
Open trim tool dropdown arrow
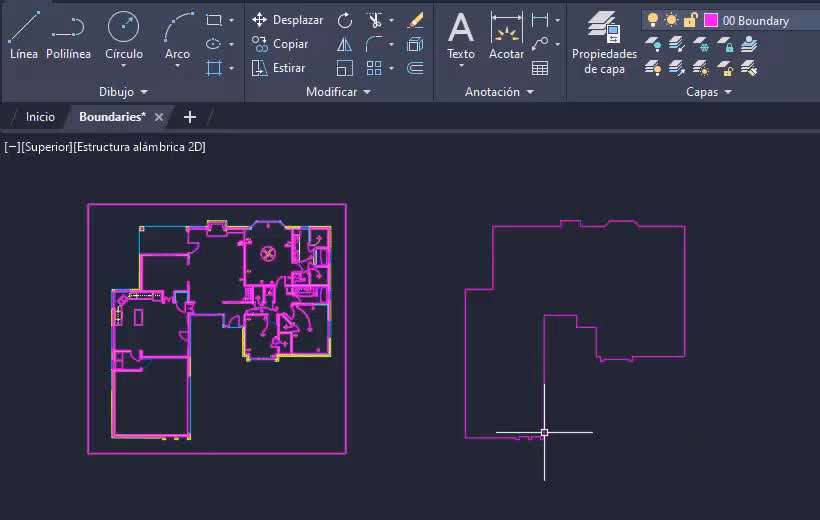391,20
